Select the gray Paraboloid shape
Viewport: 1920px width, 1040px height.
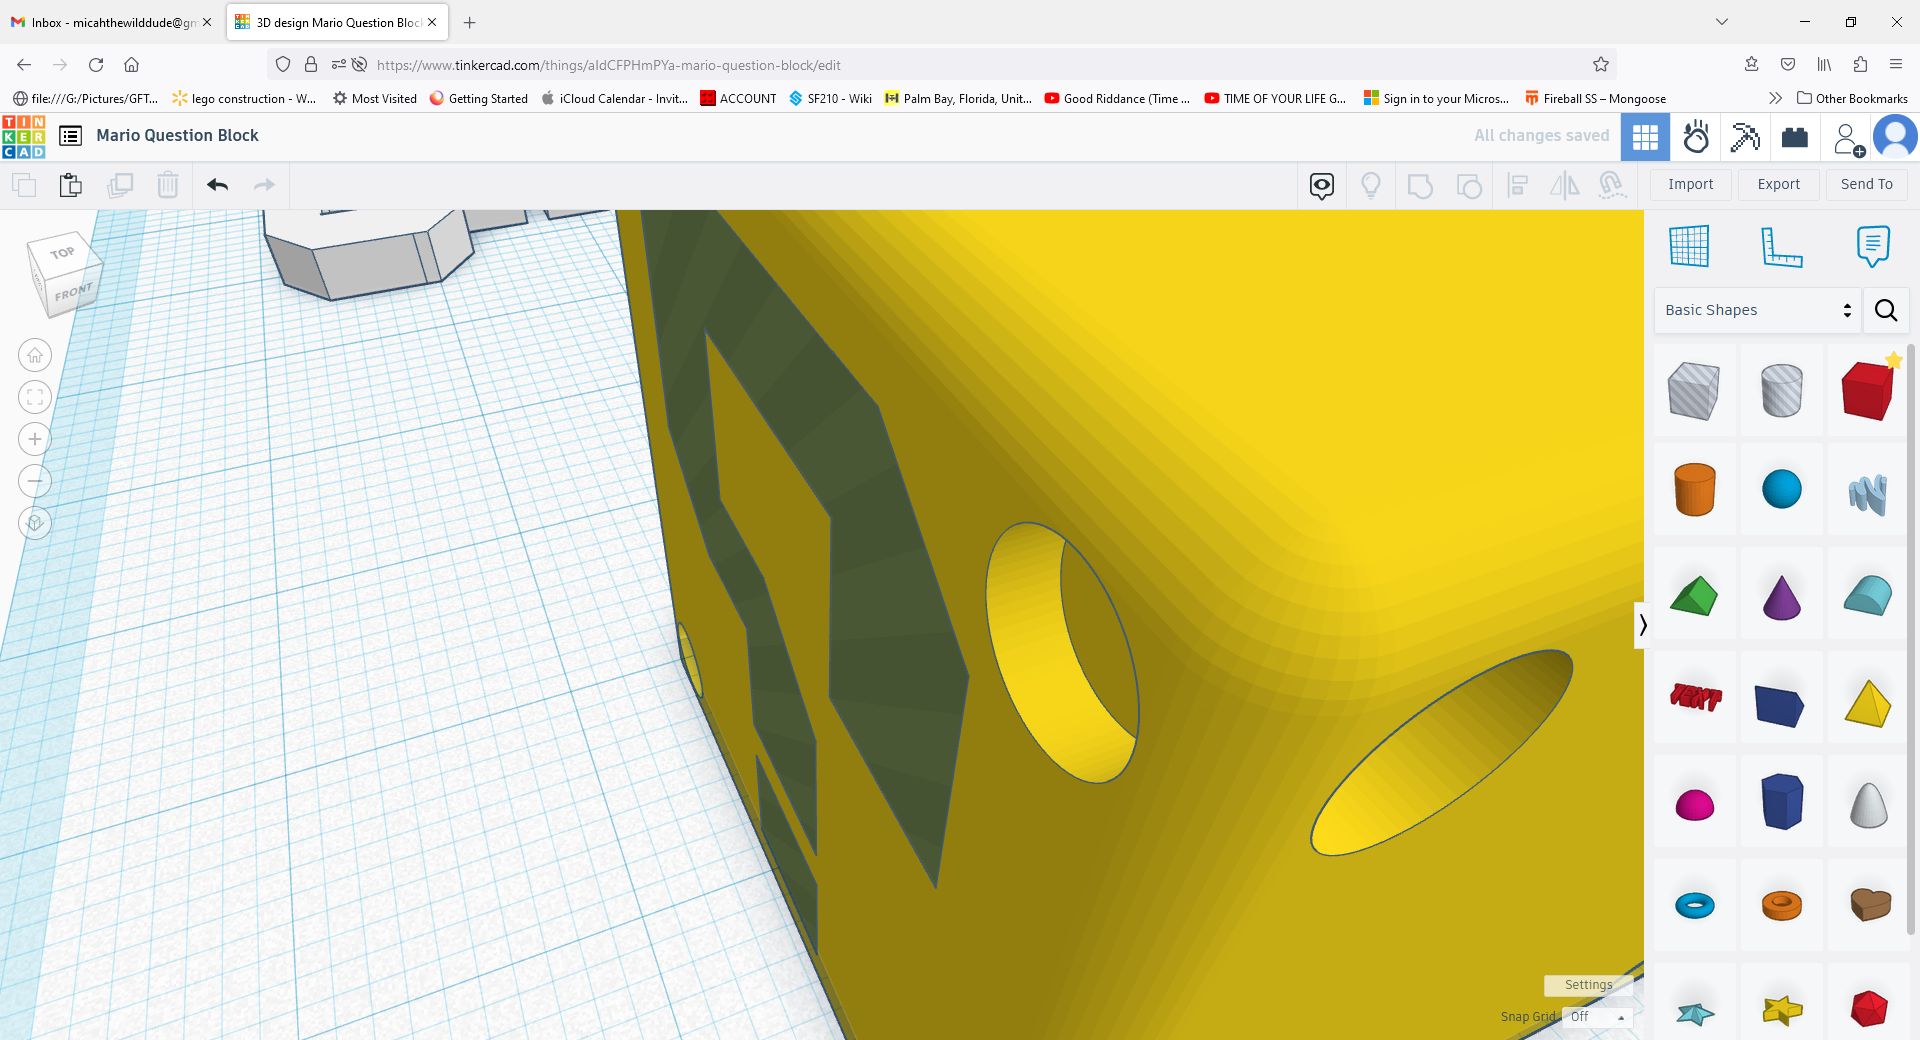pos(1867,804)
